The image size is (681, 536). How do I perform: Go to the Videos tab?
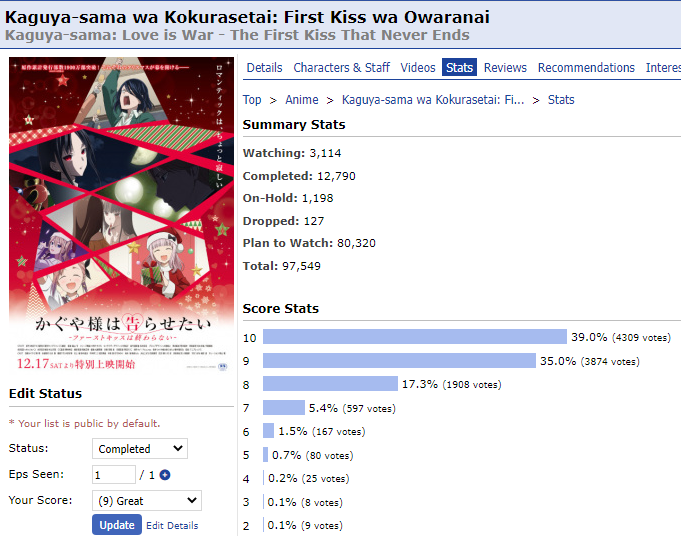[418, 68]
